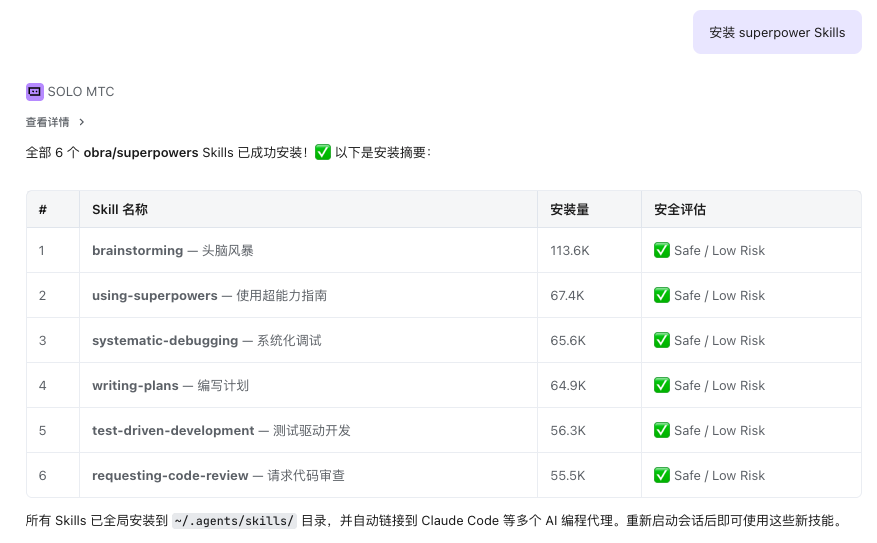Click the green check in writing-plans row

click(x=662, y=385)
